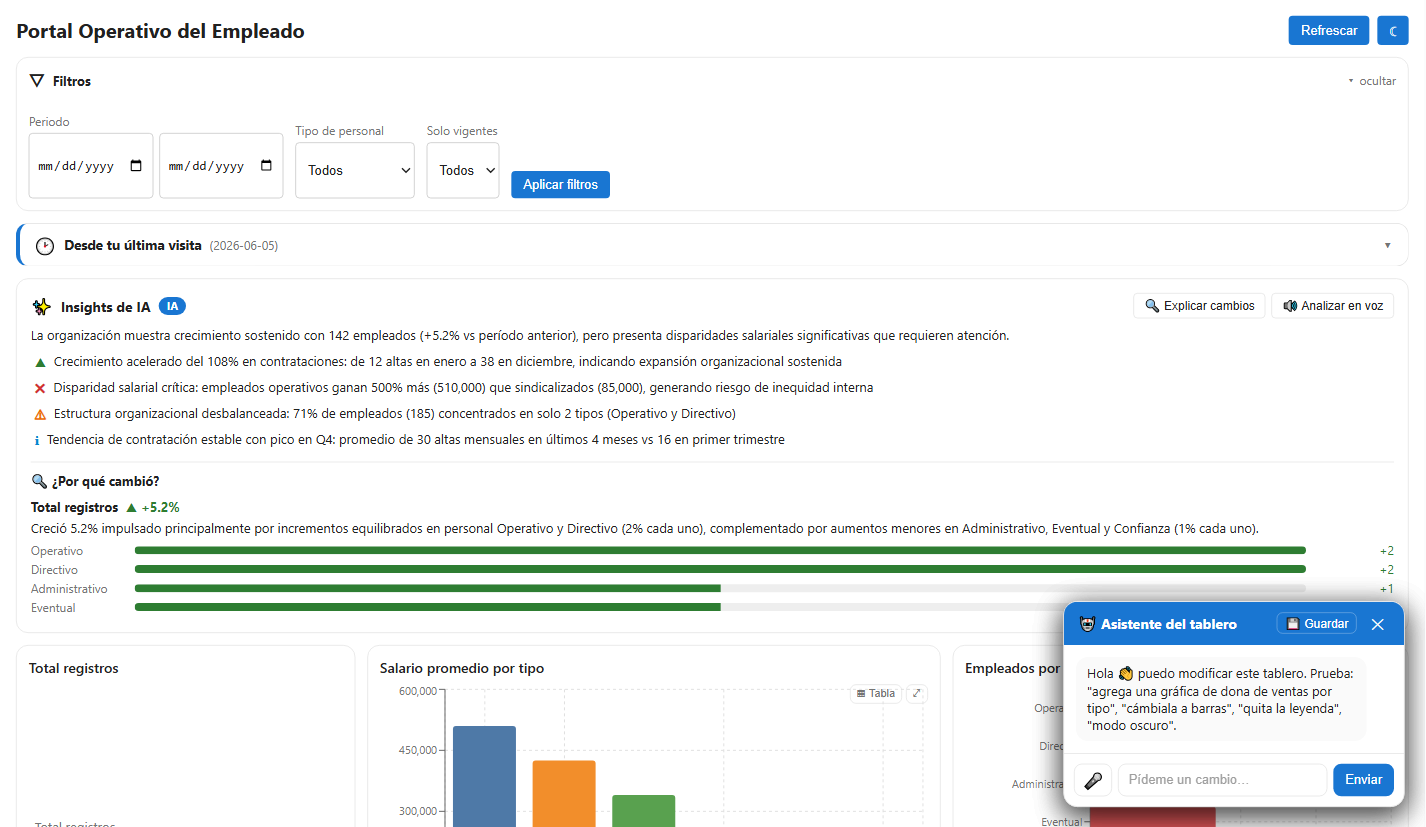Start Analizar en voz

pos(1332,306)
